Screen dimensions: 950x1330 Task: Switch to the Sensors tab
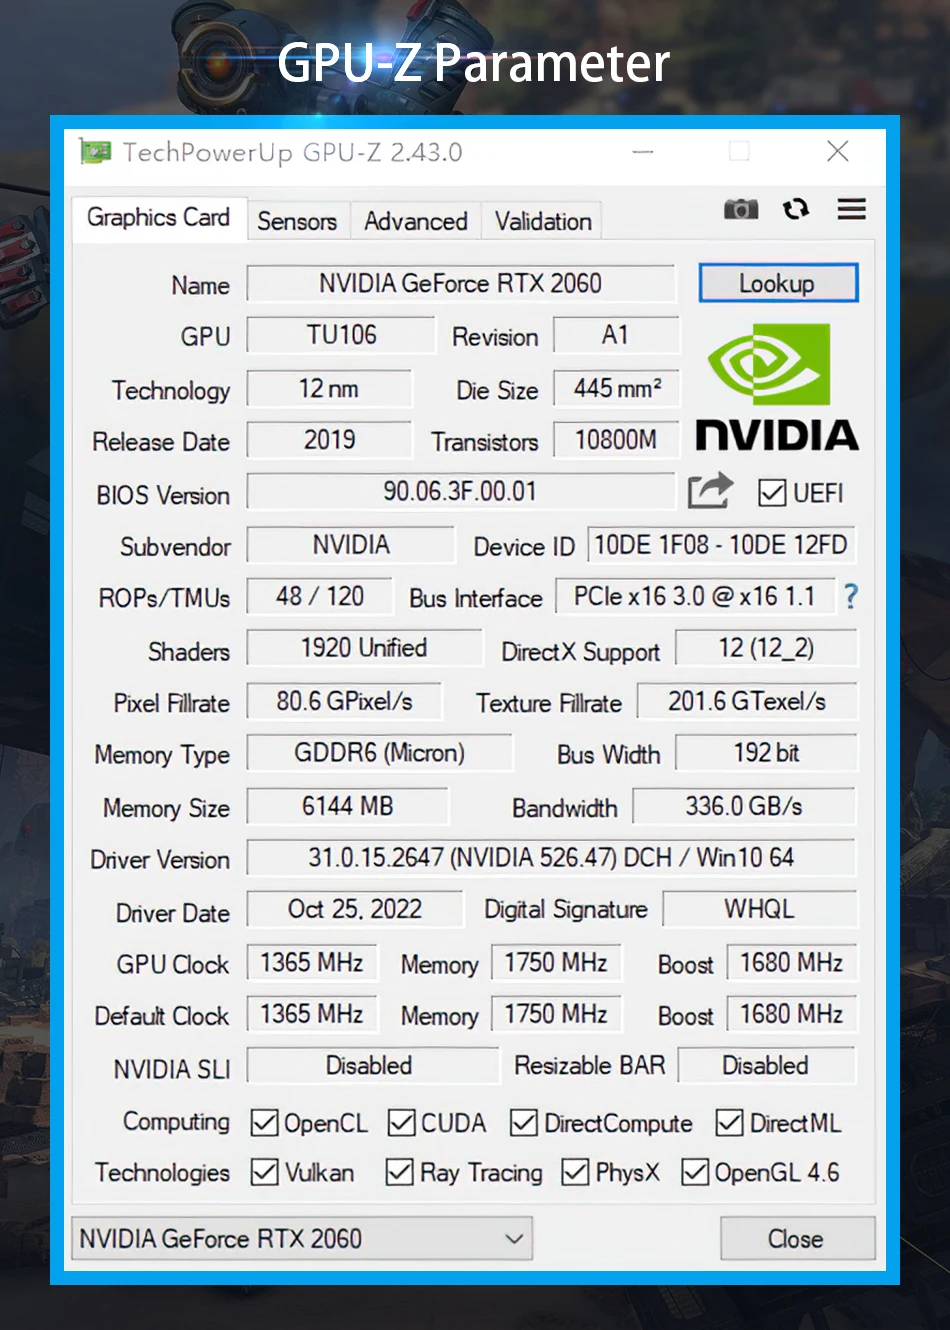[x=297, y=221]
